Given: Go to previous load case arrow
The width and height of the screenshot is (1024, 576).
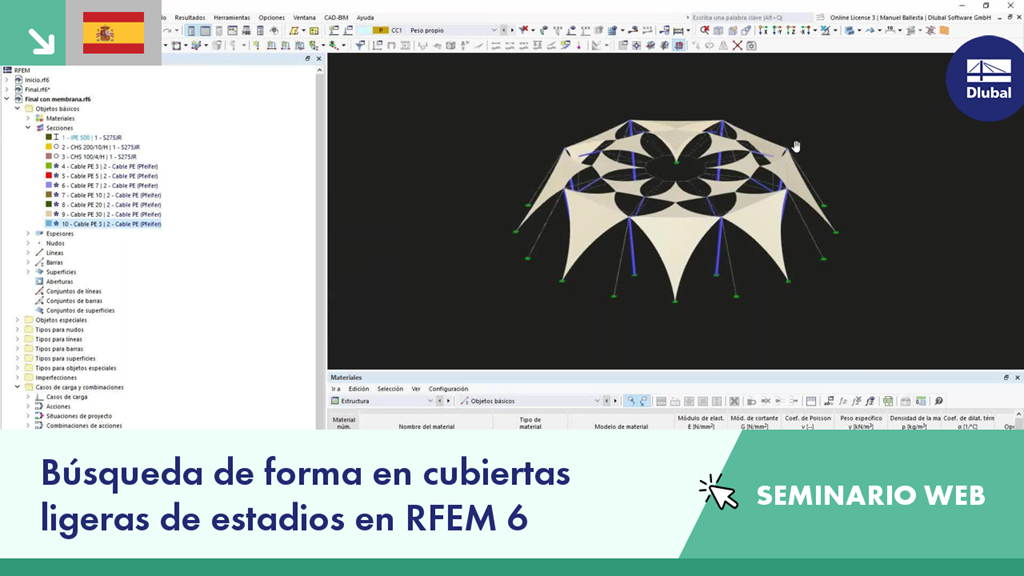Looking at the screenshot, I should (x=504, y=30).
